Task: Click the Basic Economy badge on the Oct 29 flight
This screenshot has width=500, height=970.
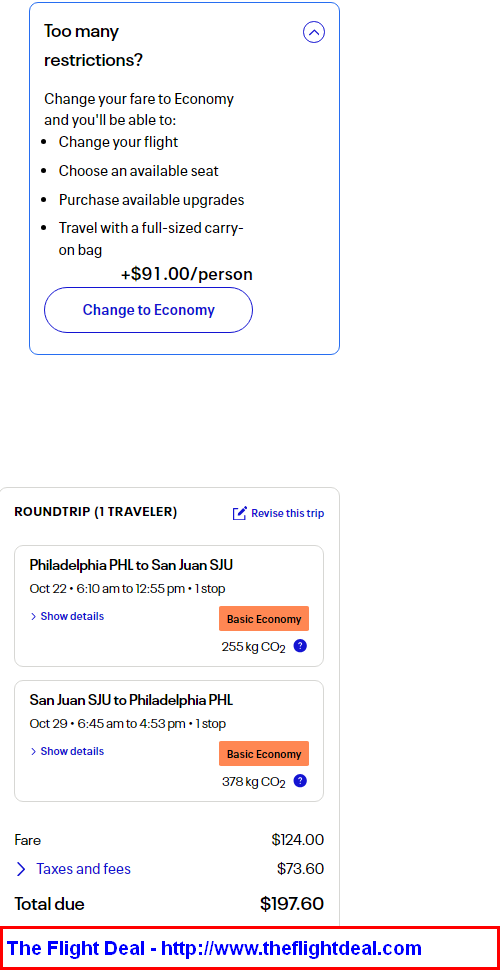Action: (264, 753)
